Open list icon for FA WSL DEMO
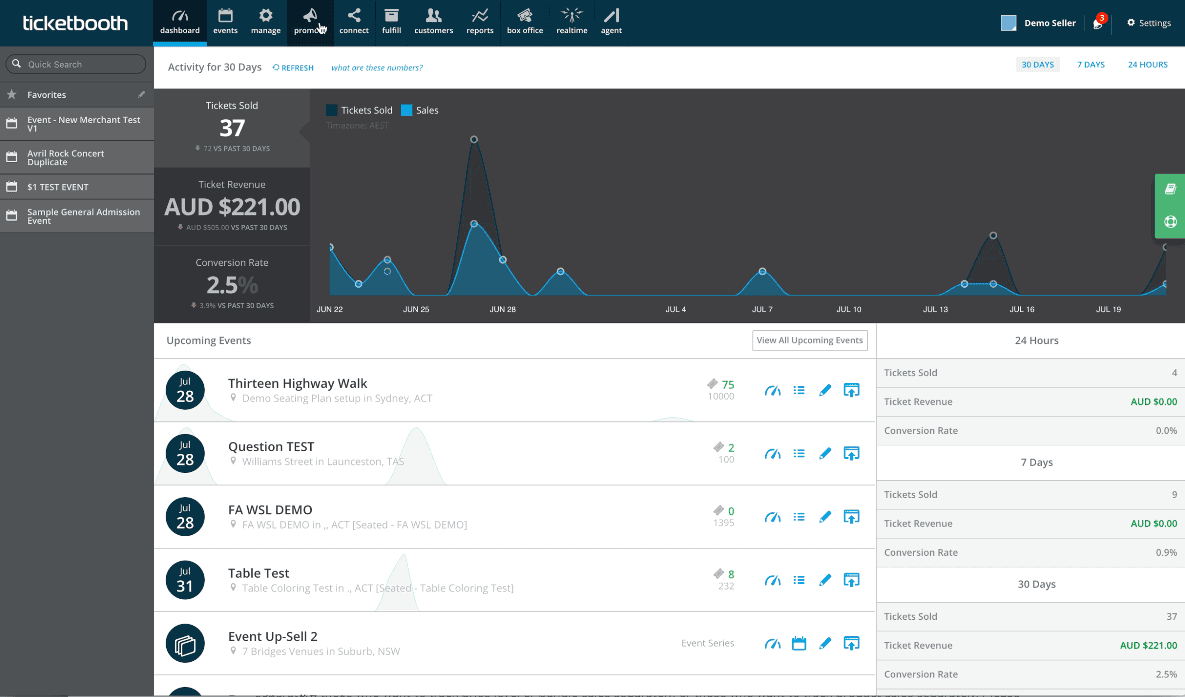 [799, 517]
